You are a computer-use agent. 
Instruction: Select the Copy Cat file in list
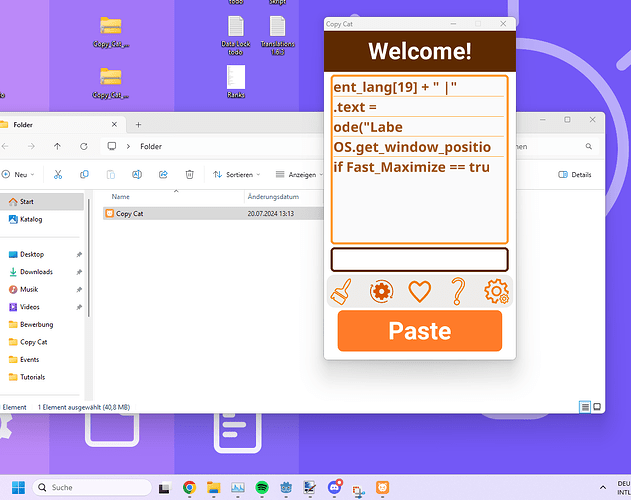129,213
